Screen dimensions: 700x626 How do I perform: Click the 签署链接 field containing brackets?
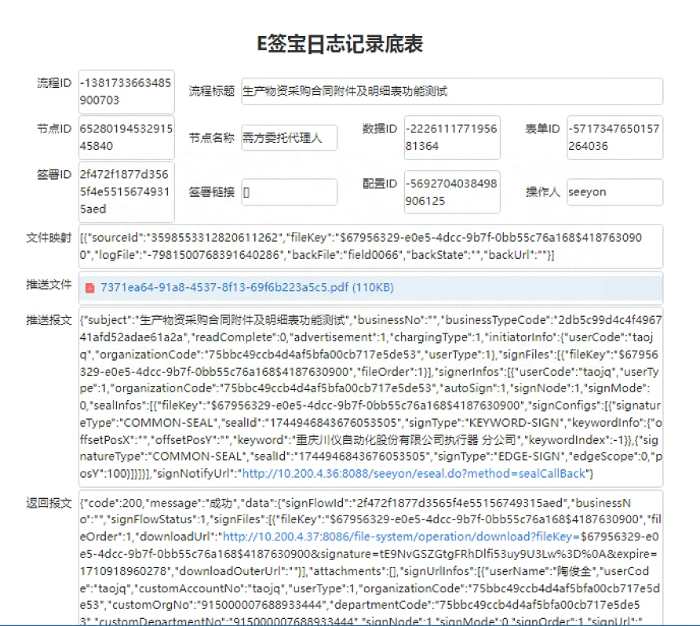(x=289, y=192)
